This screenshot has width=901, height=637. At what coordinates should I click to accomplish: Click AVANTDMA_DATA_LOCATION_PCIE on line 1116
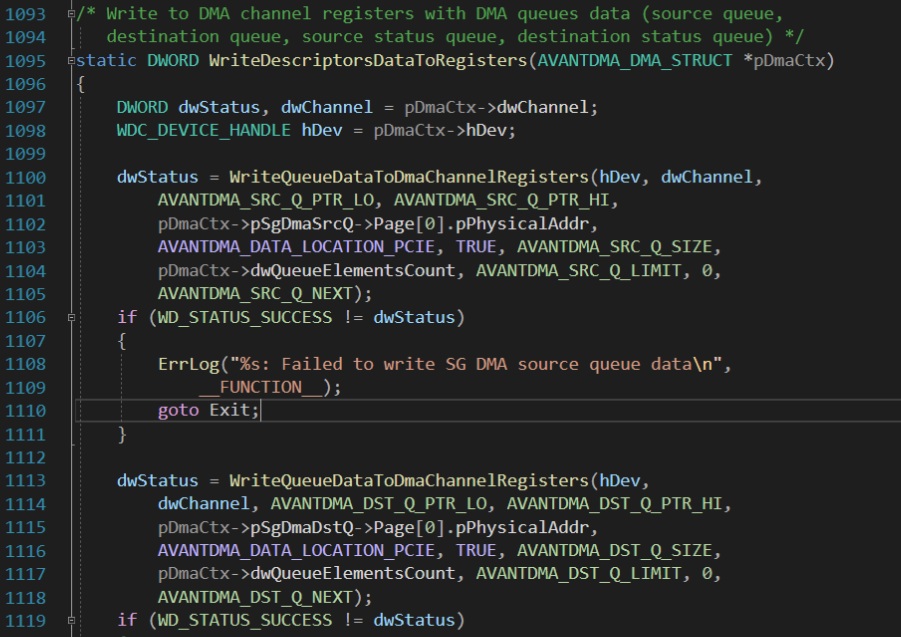[296, 551]
